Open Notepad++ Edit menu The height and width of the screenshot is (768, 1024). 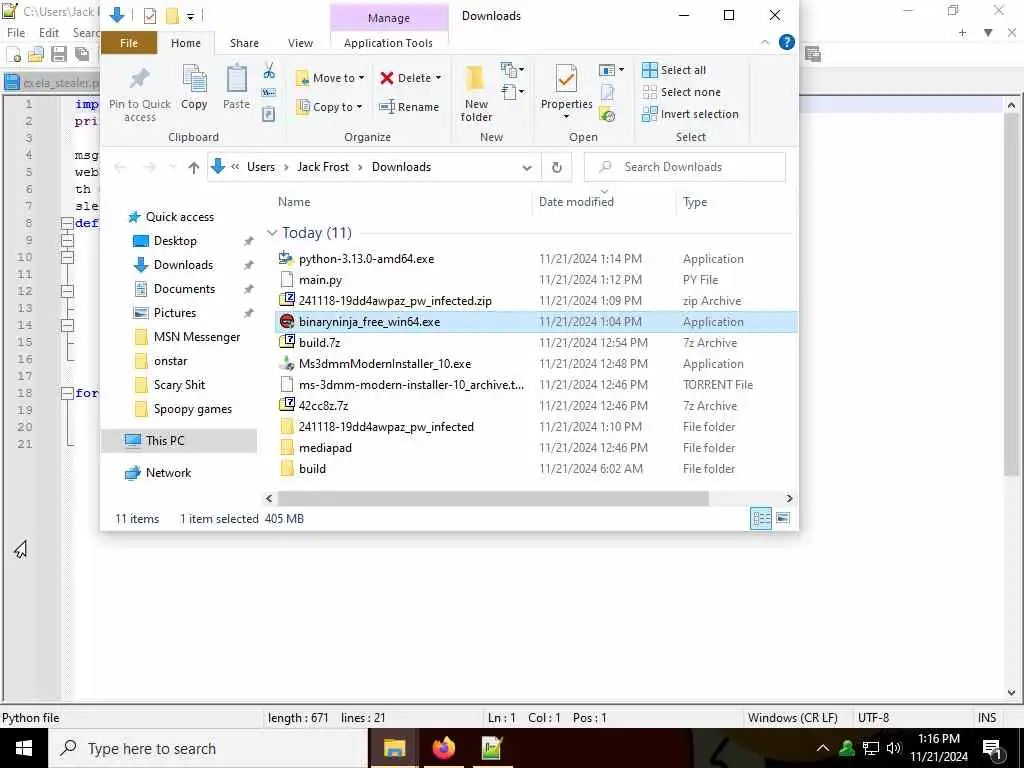48,33
